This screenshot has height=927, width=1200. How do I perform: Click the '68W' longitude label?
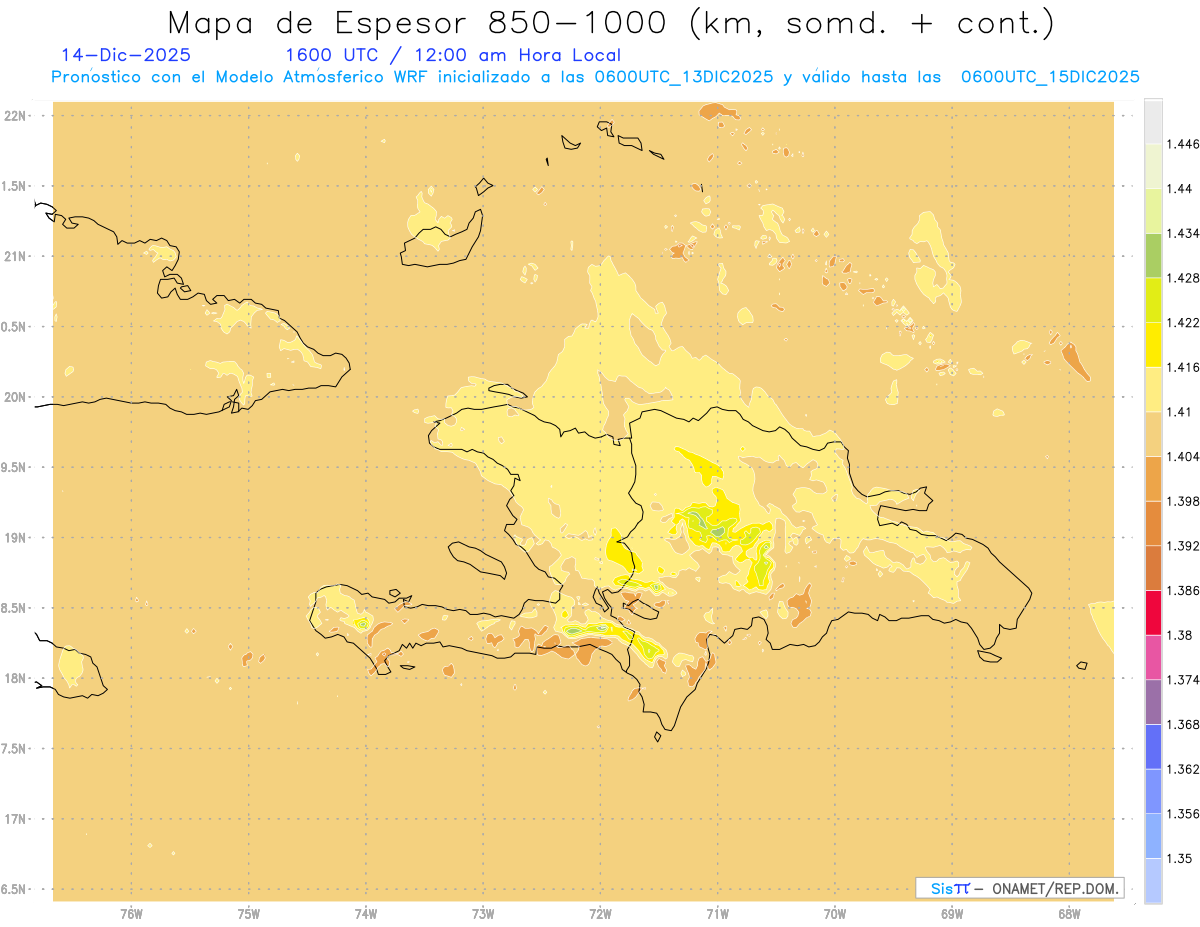1069,913
